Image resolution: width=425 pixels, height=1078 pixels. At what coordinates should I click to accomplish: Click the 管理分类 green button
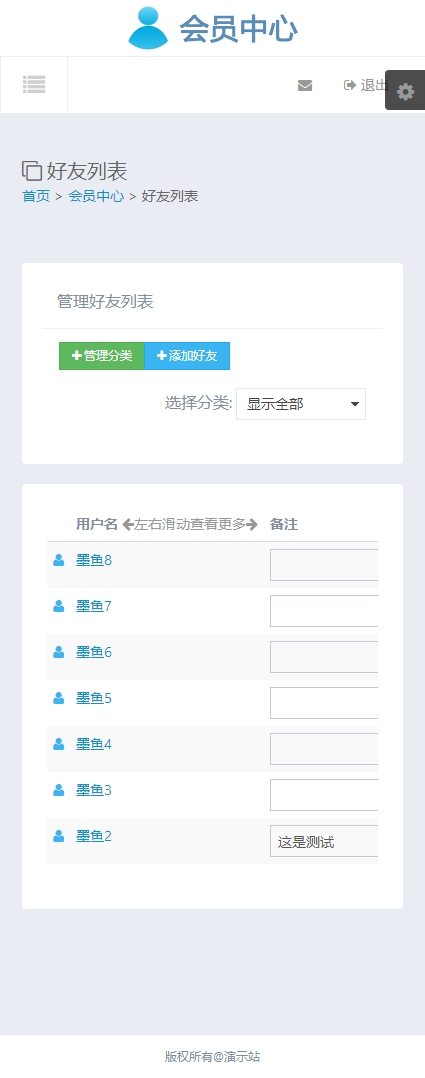[x=102, y=355]
